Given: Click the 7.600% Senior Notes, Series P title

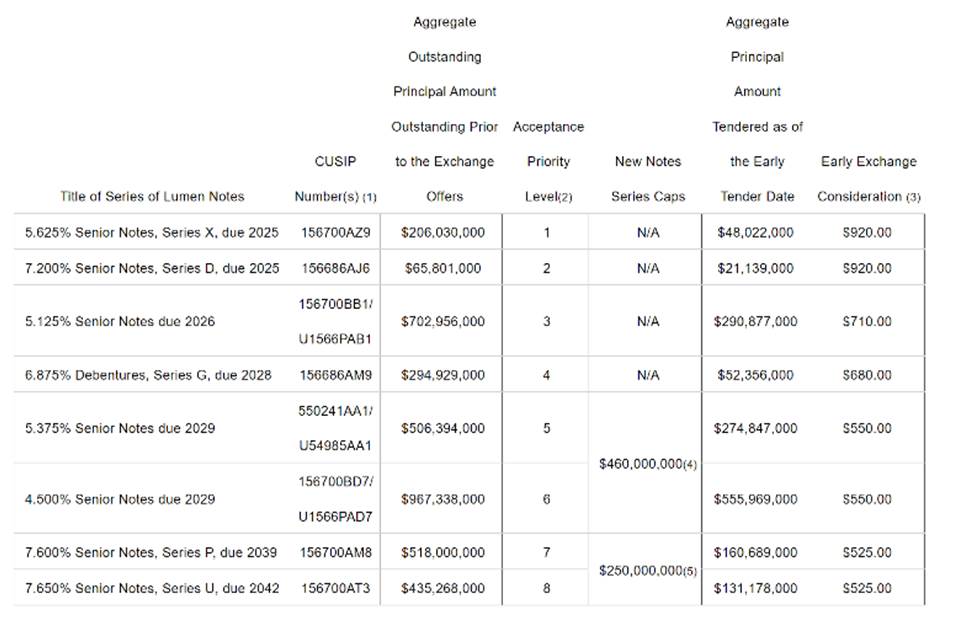Looking at the screenshot, I should 152,552.
